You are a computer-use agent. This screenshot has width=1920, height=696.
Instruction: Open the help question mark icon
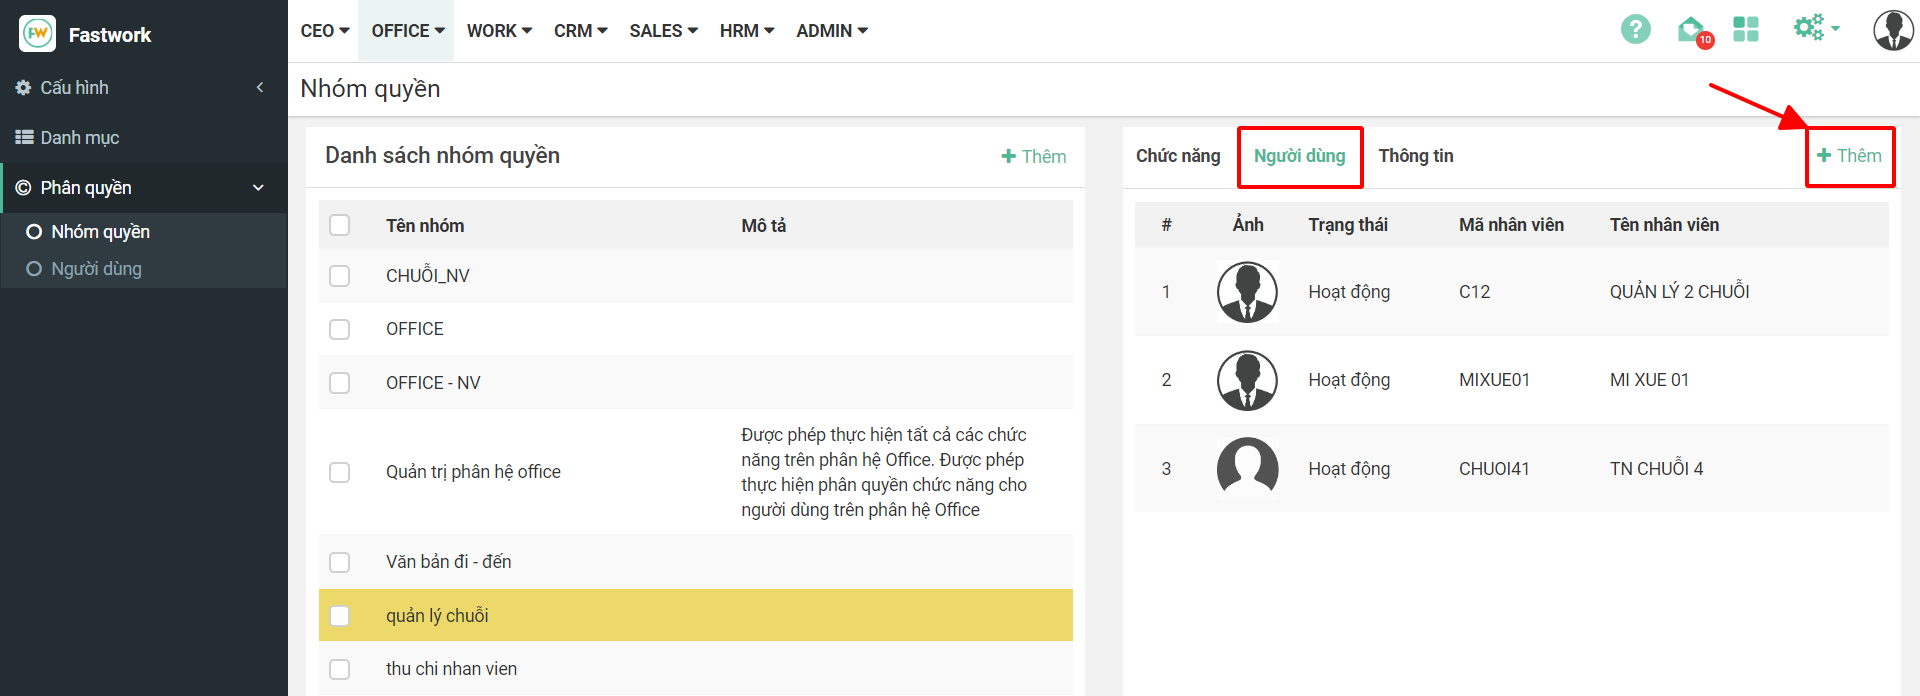coord(1635,29)
